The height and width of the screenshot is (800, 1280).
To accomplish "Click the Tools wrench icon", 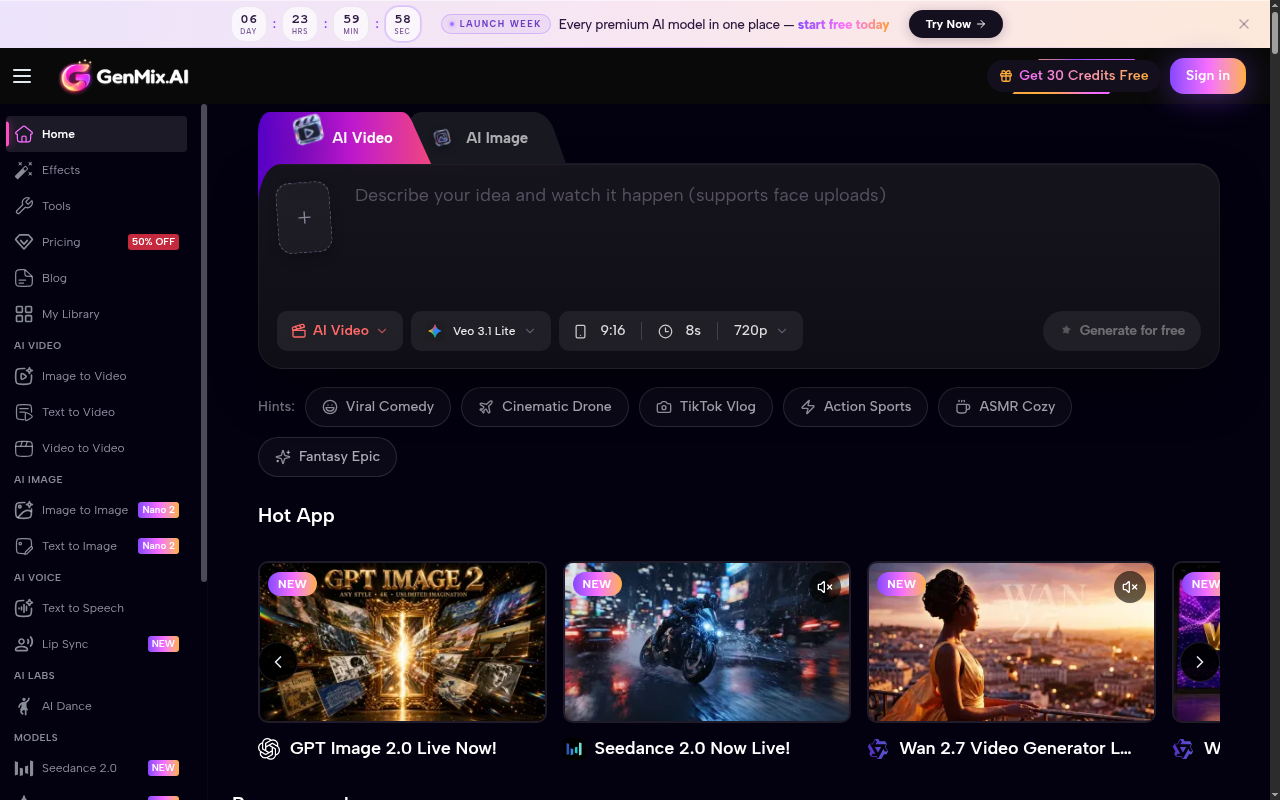I will [24, 206].
